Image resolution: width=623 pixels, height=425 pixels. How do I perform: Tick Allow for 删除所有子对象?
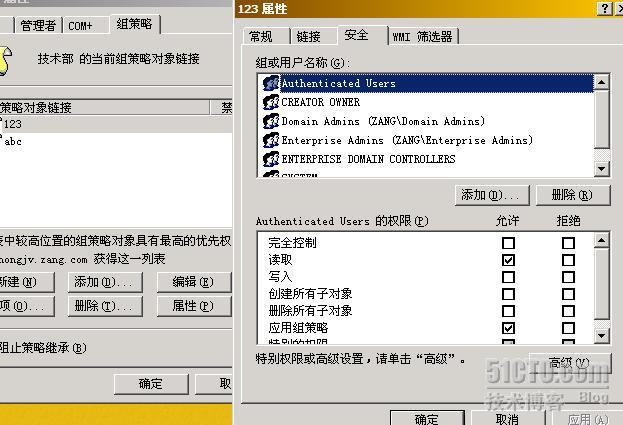click(x=508, y=311)
